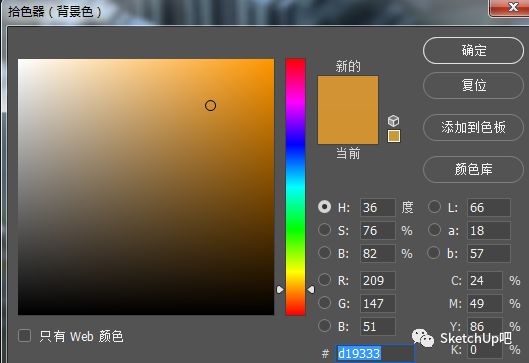This screenshot has width=529, height=363.
Task: Click the K black field showing 0
Action: click(484, 350)
